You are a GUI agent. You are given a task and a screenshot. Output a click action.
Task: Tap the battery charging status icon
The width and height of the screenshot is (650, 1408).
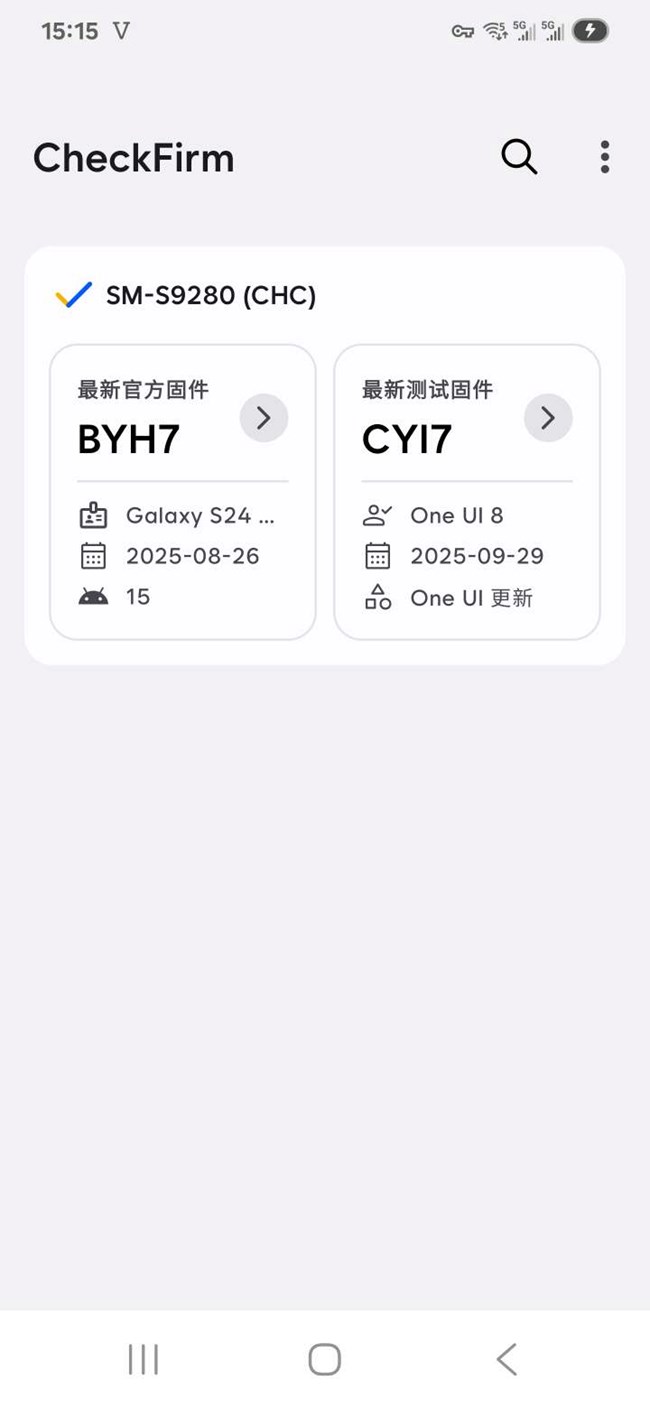pos(590,31)
